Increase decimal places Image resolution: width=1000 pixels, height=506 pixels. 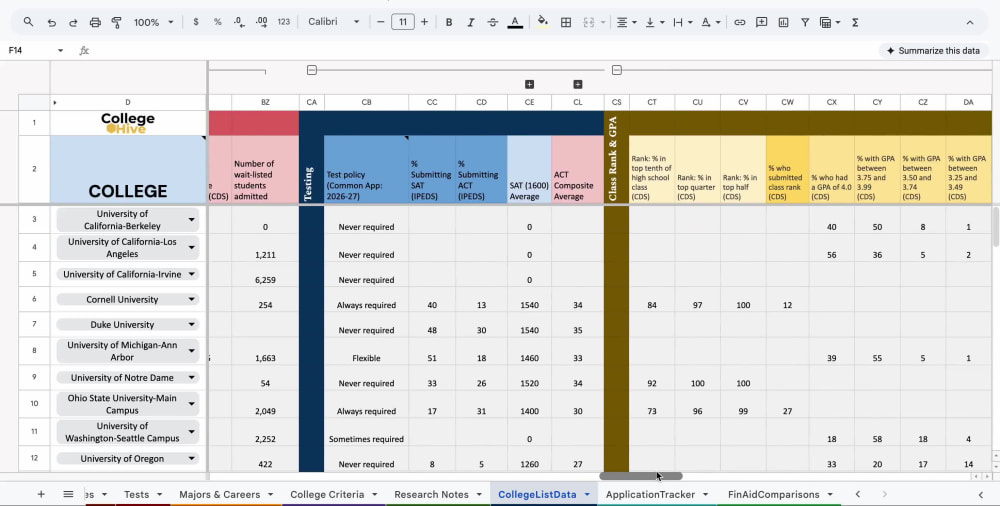click(x=261, y=22)
